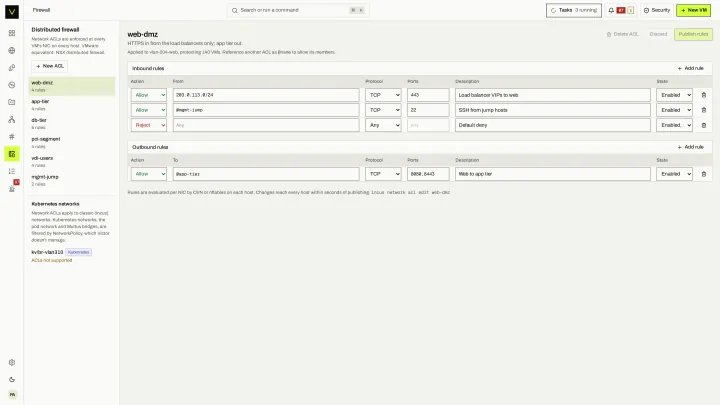
Task: Open the Security button
Action: [x=657, y=10]
